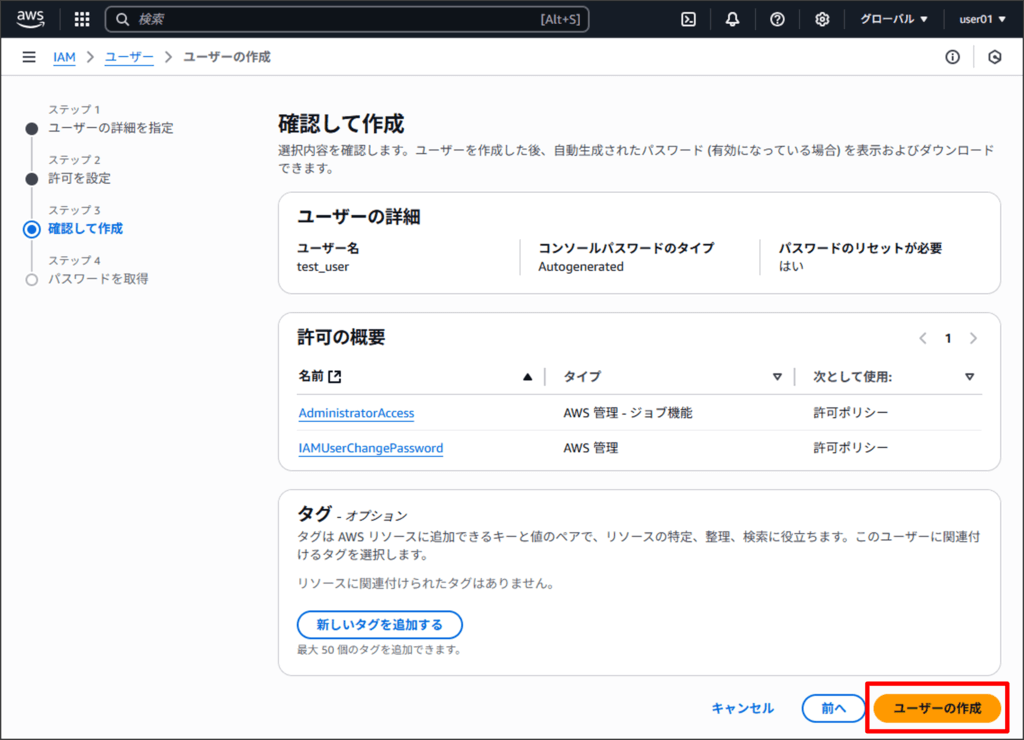Viewport: 1024px width, 740px height.
Task: Toggle the hamburger side navigation menu
Action: point(29,57)
